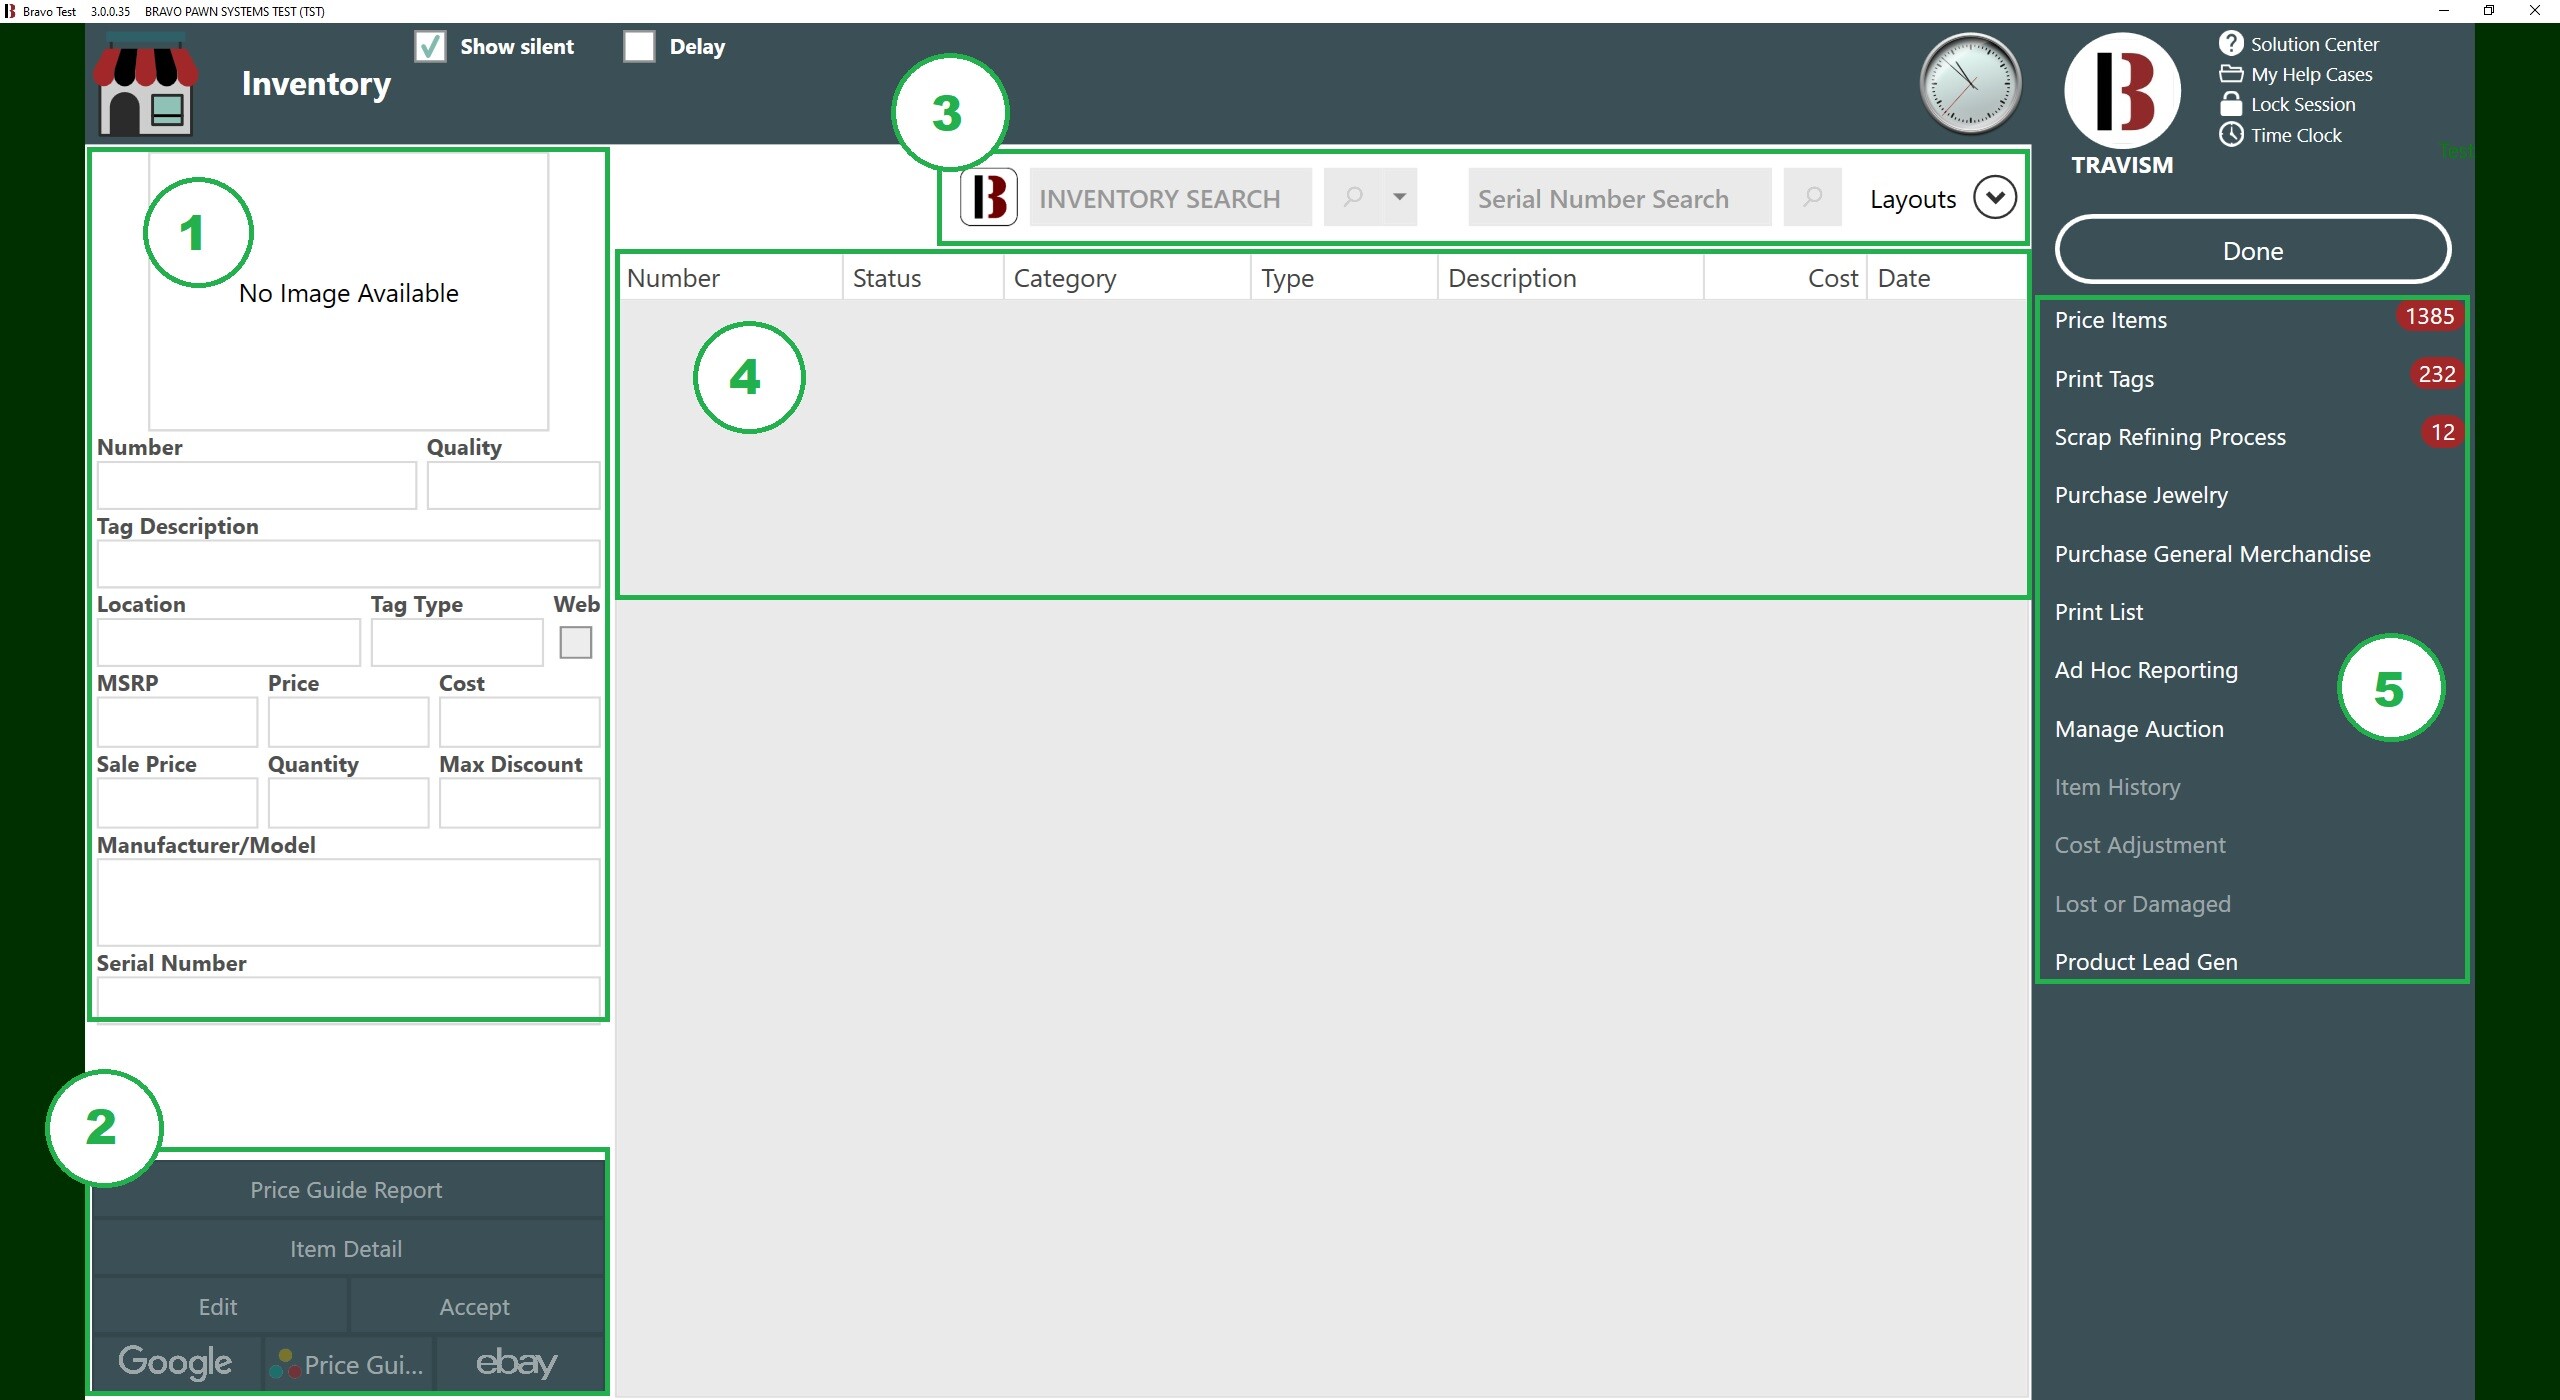Click the inventory search magnifier icon
Screen dimensions: 2560x1400
pyautogui.click(x=1352, y=197)
